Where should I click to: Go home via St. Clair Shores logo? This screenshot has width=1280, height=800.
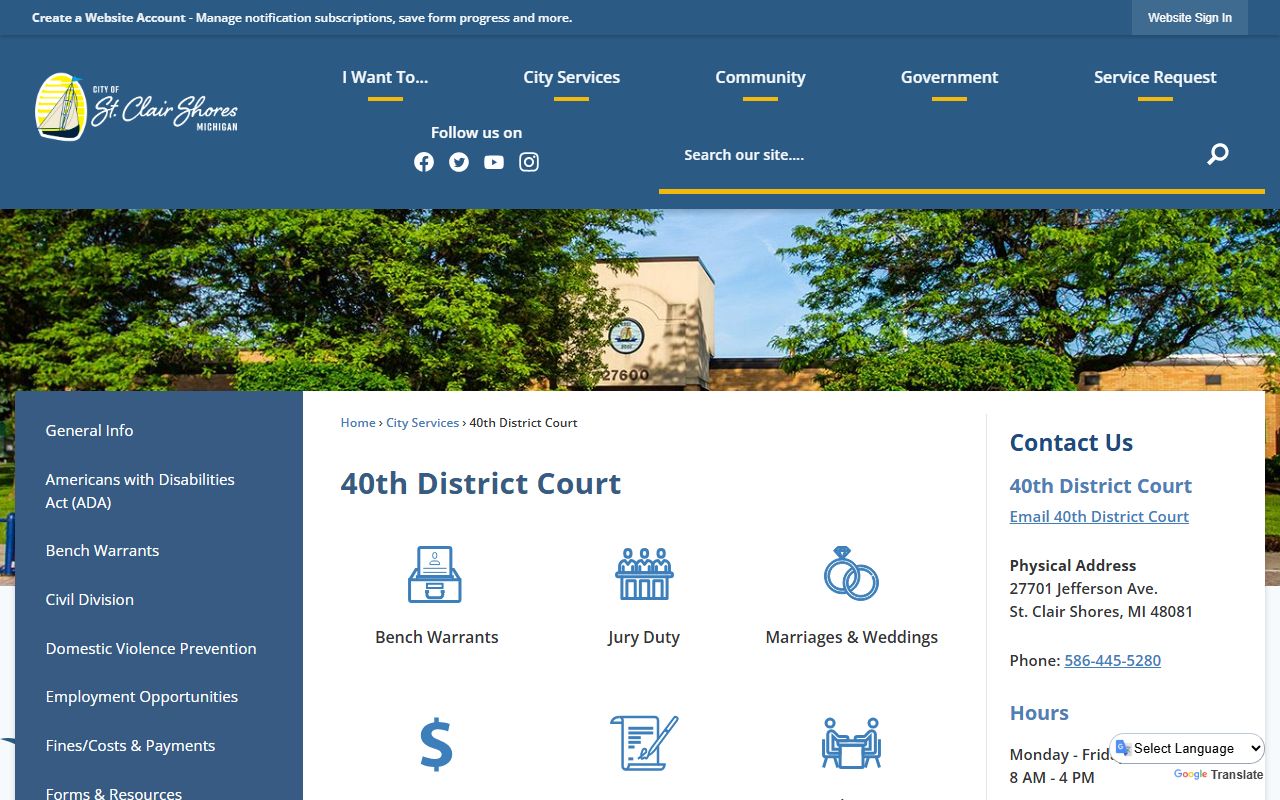[x=137, y=107]
